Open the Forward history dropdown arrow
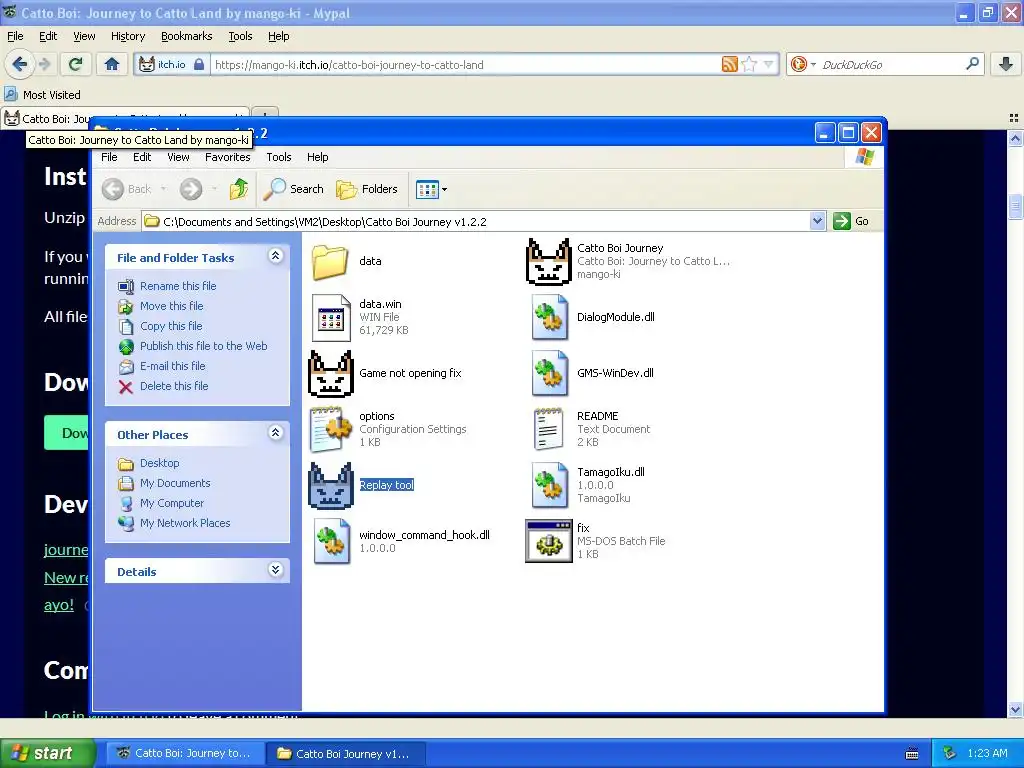The width and height of the screenshot is (1024, 768). [214, 189]
